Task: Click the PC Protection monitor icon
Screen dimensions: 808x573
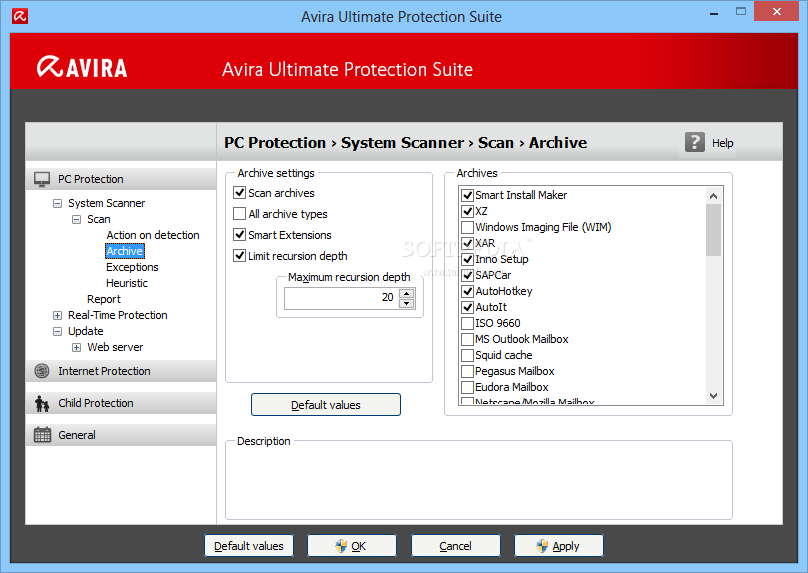Action: coord(42,179)
